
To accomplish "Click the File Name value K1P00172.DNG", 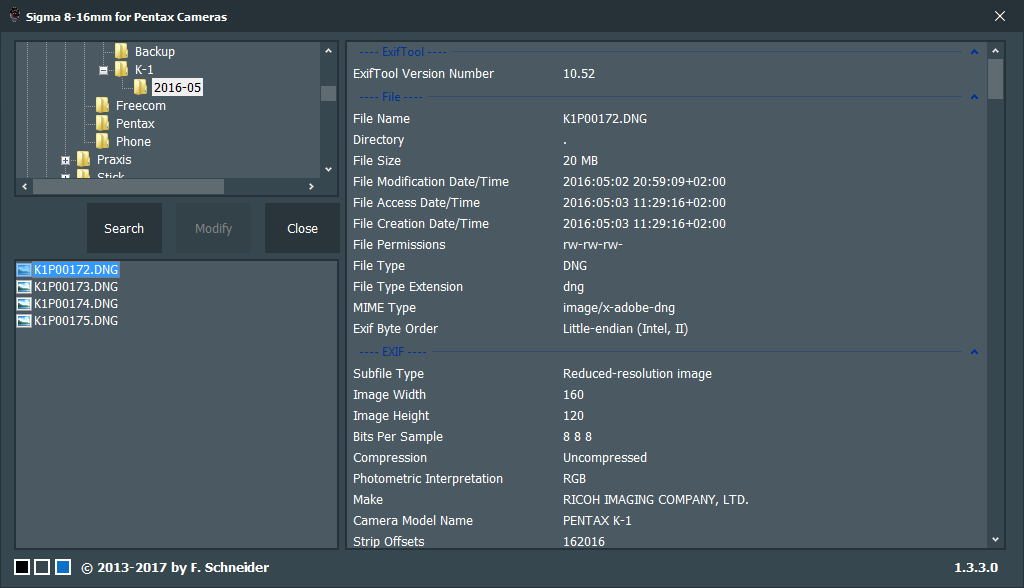I will (605, 119).
